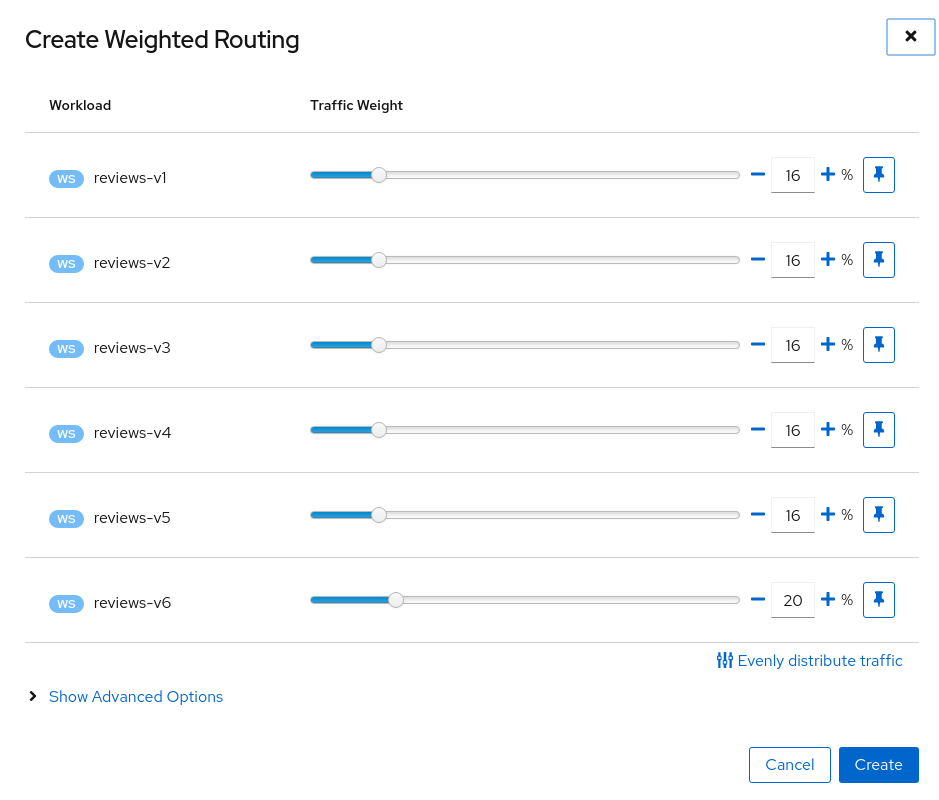Close the Create Weighted Routing dialog

[910, 36]
